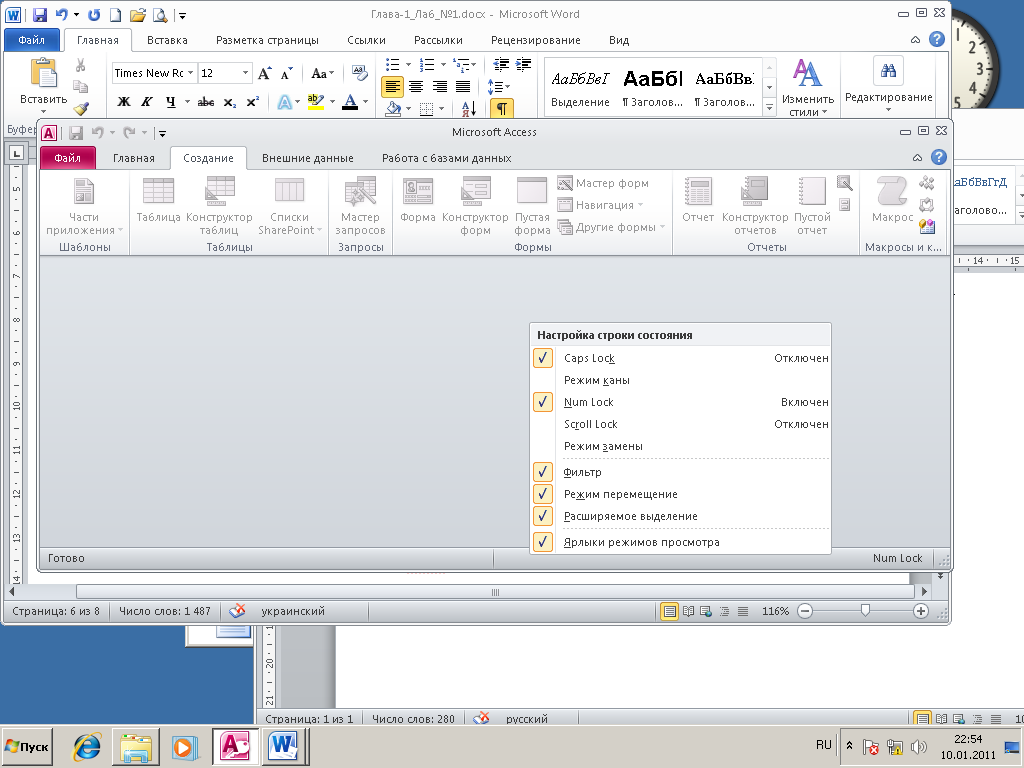Click Word zoom slider handle
Image resolution: width=1024 pixels, height=768 pixels.
pyautogui.click(x=865, y=611)
